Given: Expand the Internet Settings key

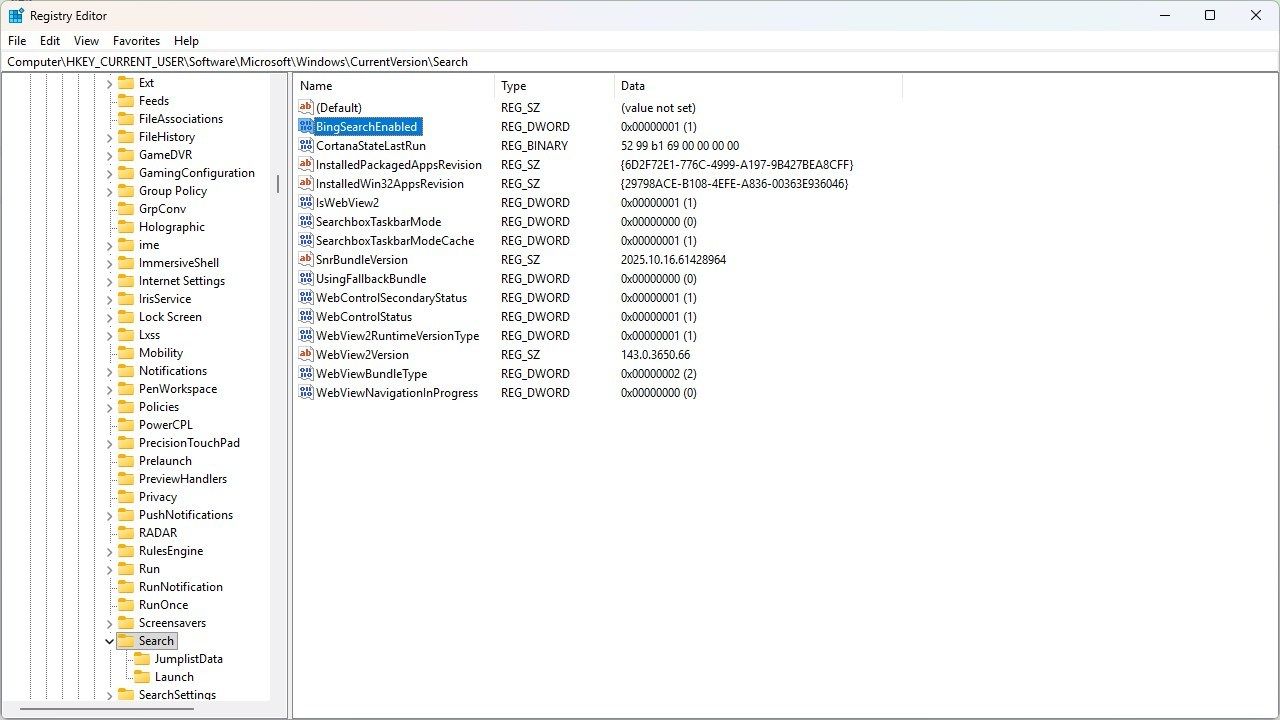Looking at the screenshot, I should pos(109,281).
